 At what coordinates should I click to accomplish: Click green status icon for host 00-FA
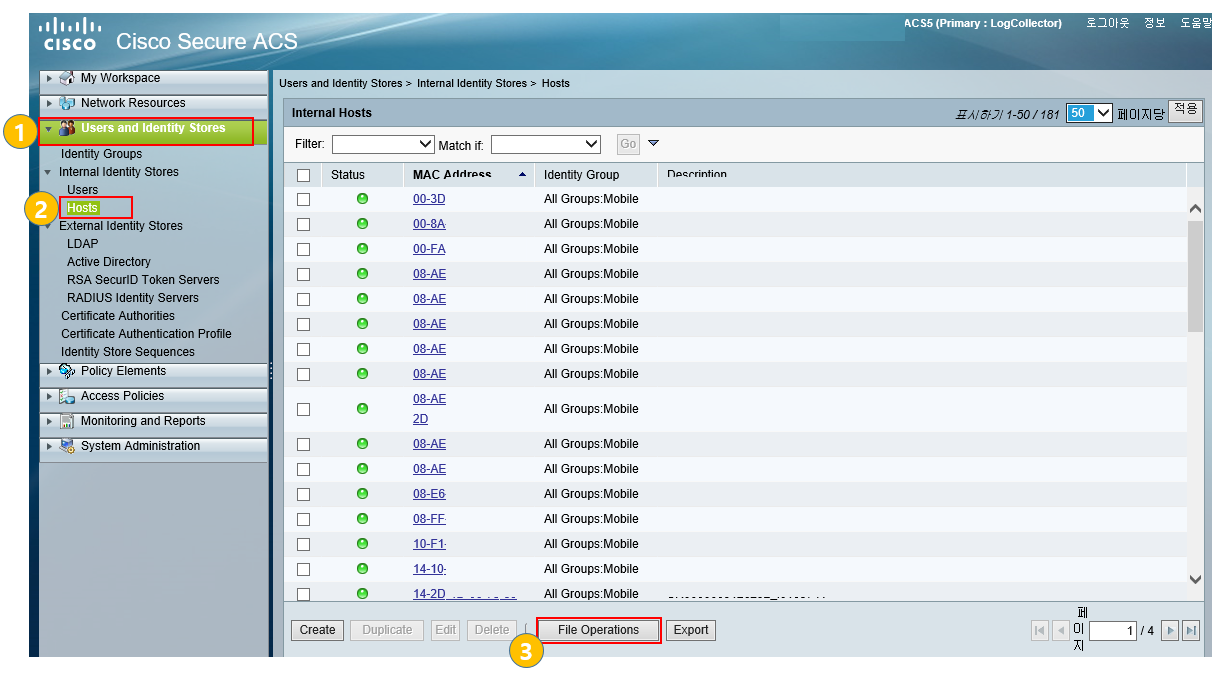click(x=362, y=249)
